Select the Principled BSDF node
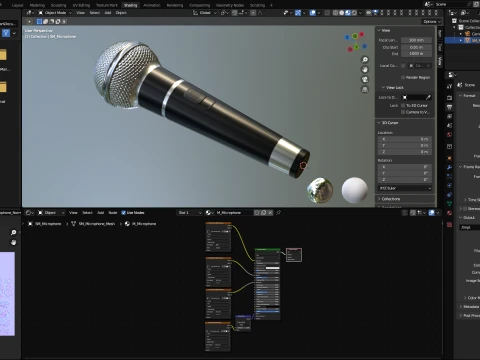The width and height of the screenshot is (480, 360). (x=267, y=284)
